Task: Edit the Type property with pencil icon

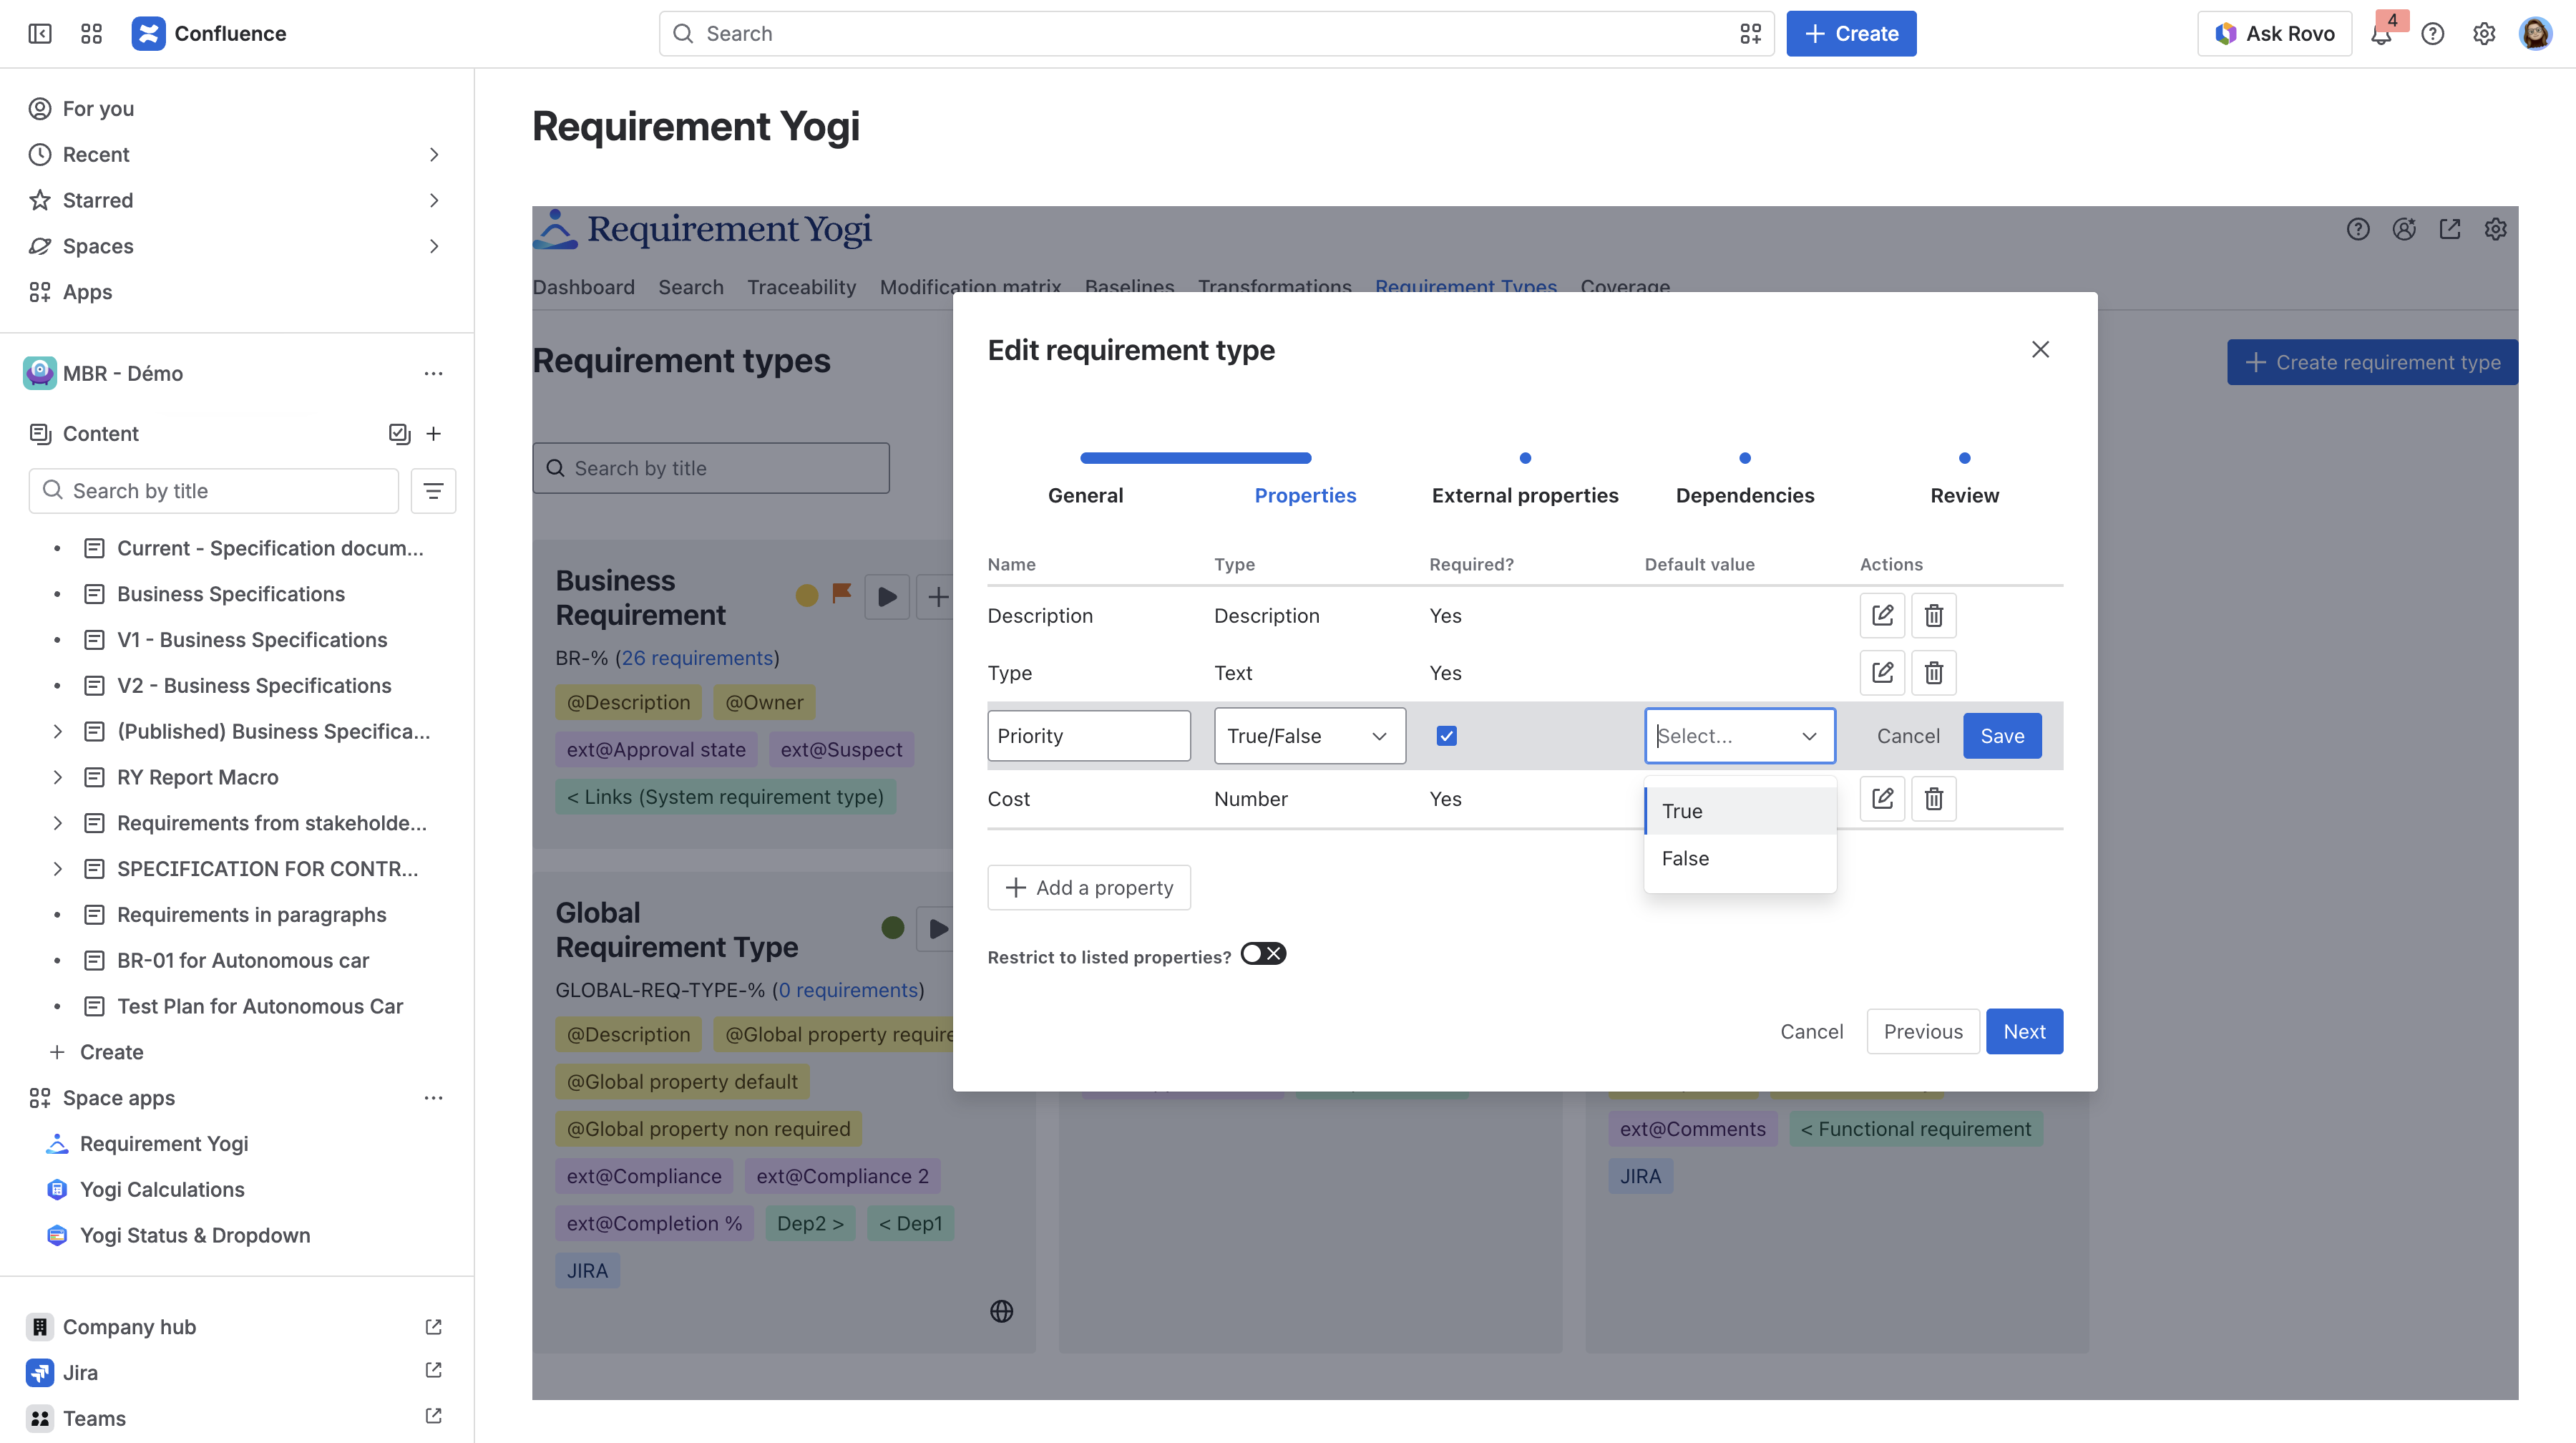Action: [1882, 672]
